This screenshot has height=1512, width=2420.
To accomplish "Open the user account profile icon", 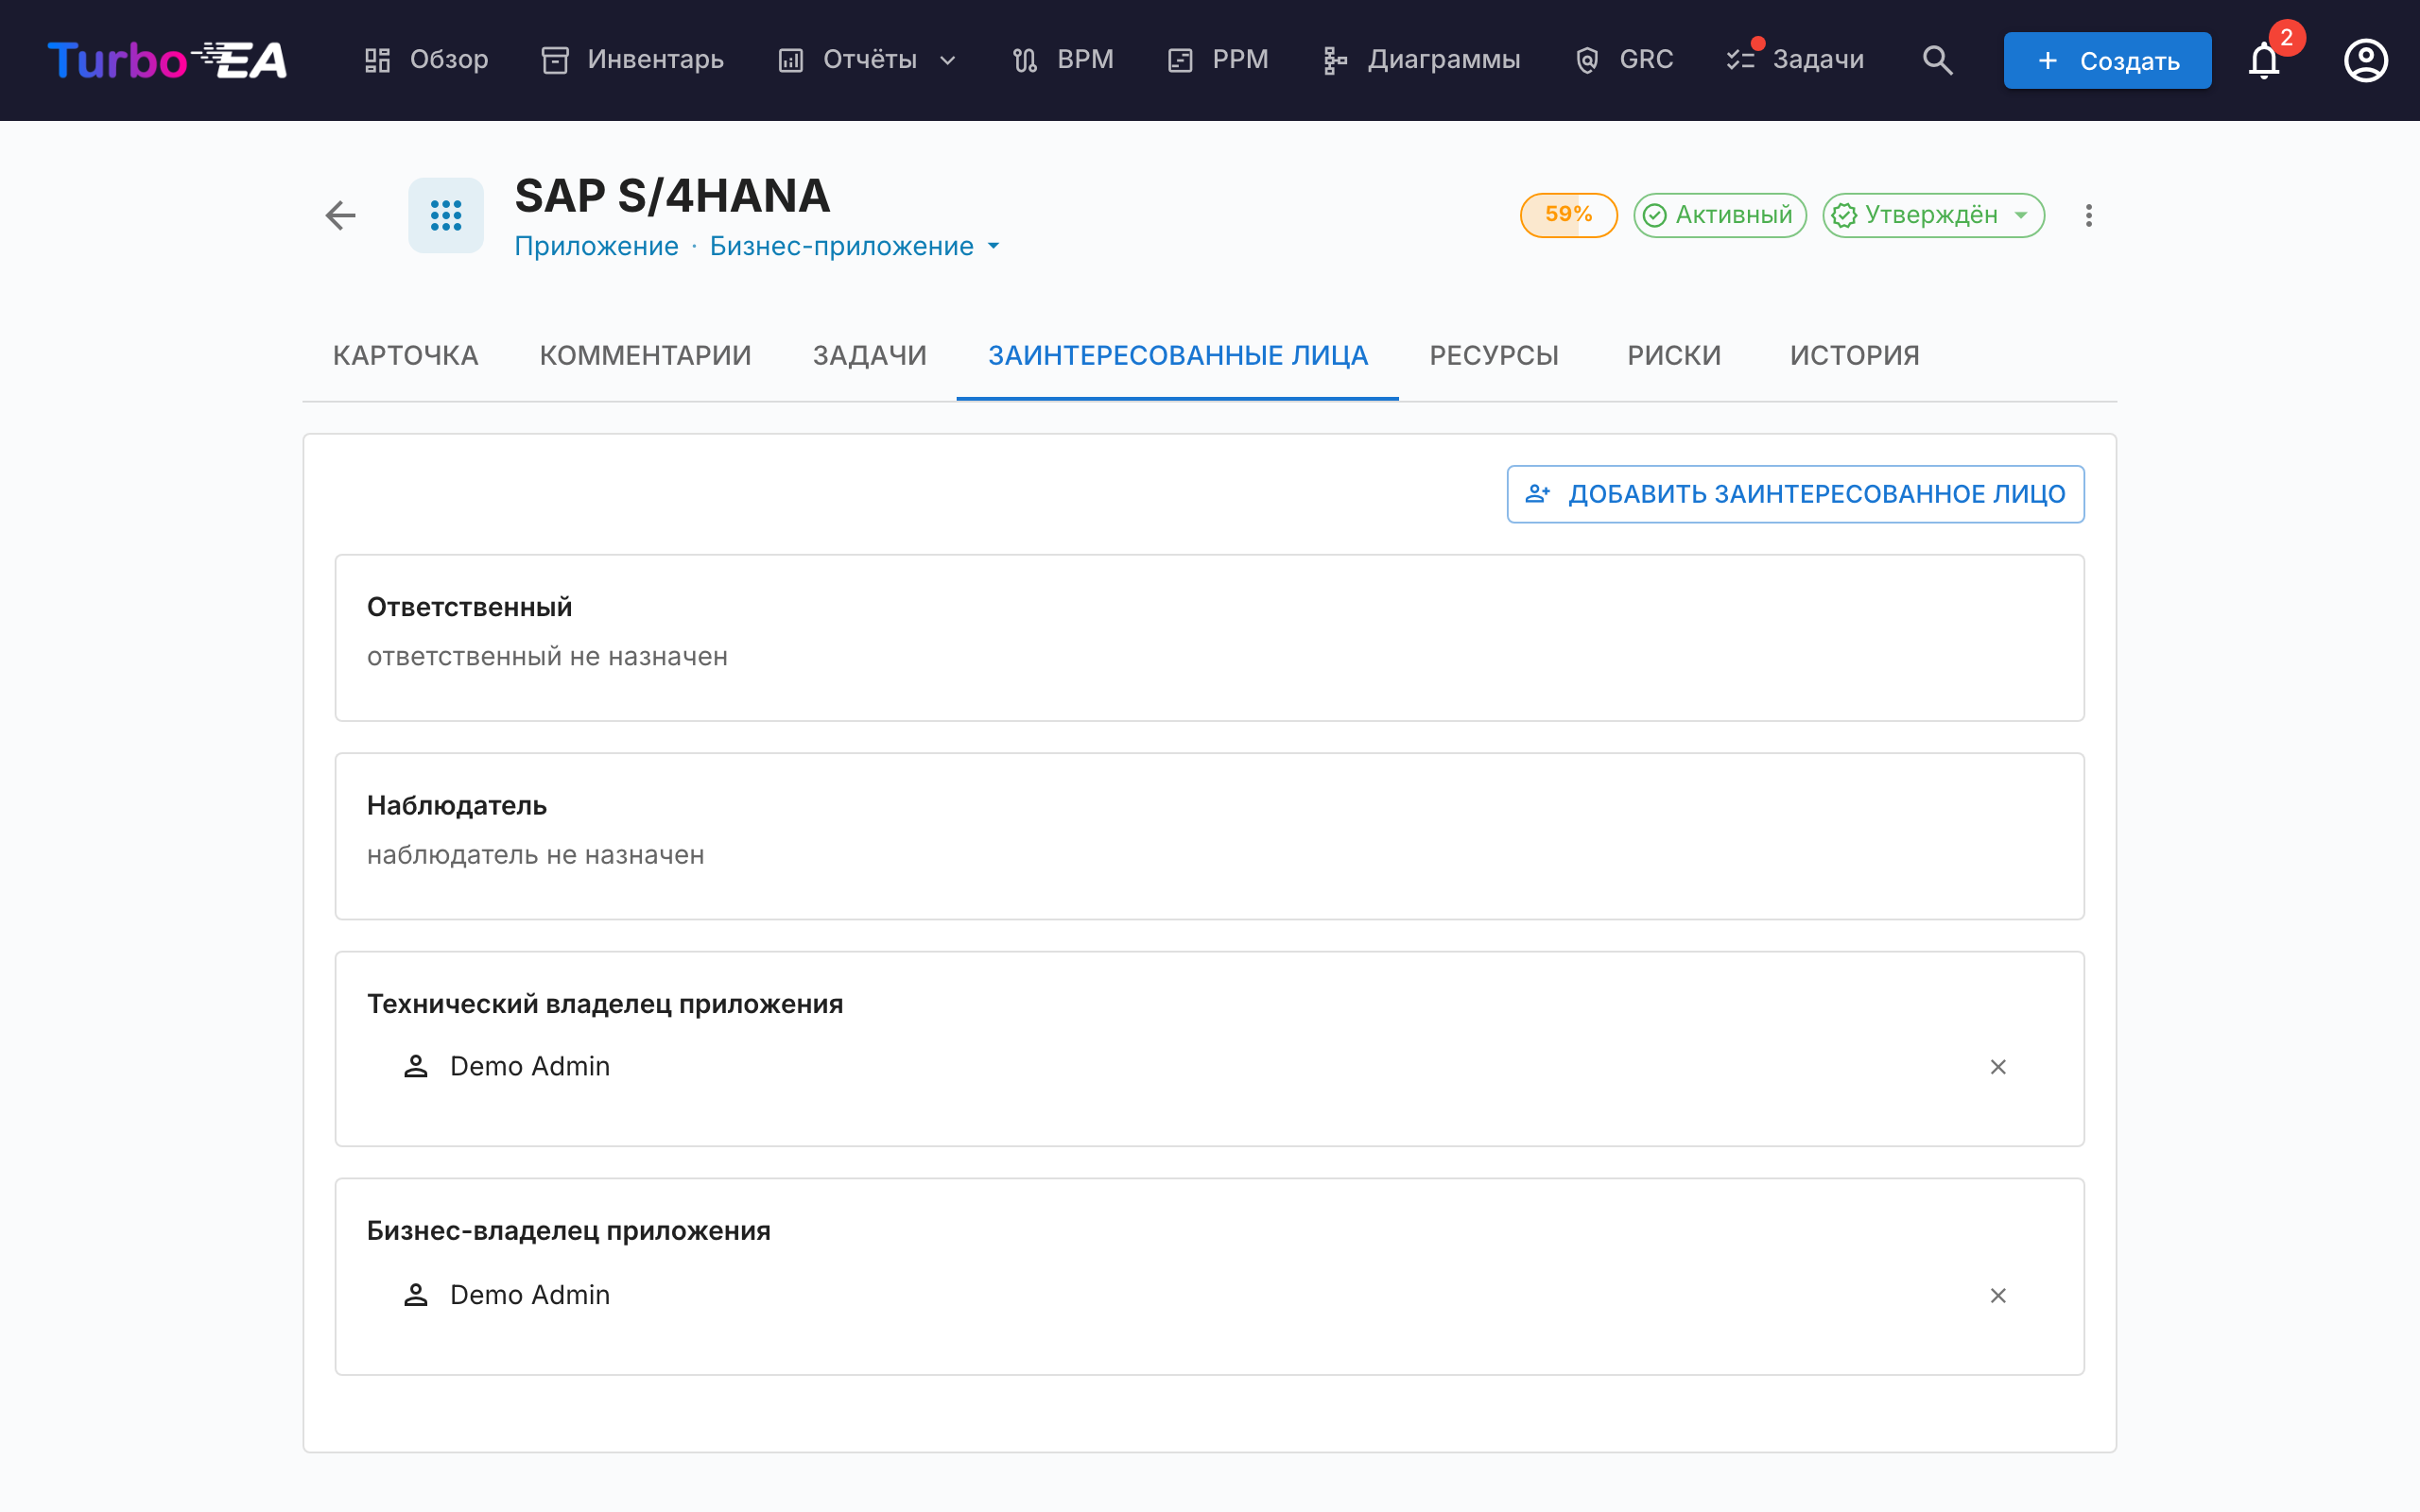I will [2365, 60].
